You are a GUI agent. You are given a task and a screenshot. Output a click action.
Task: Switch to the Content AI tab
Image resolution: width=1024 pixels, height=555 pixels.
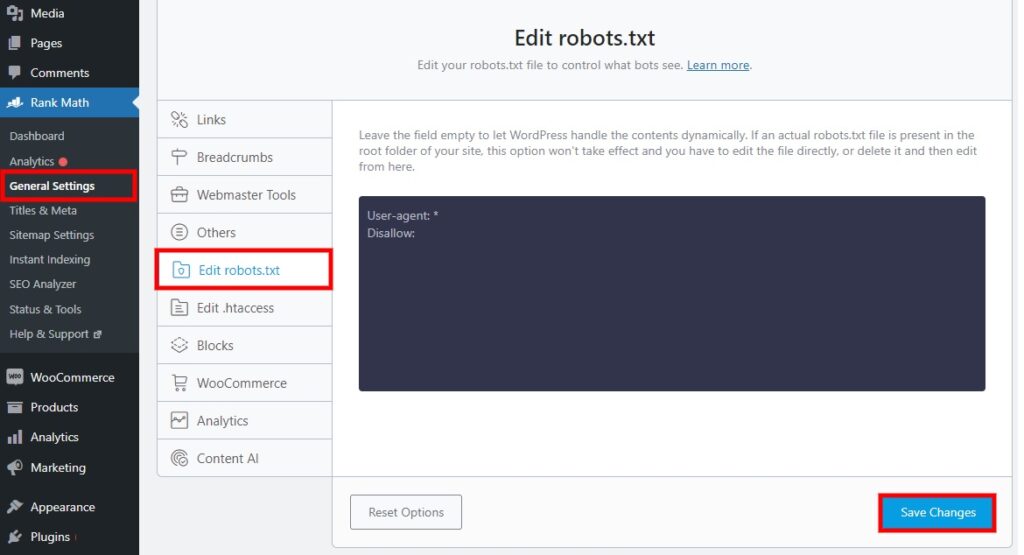pos(244,458)
